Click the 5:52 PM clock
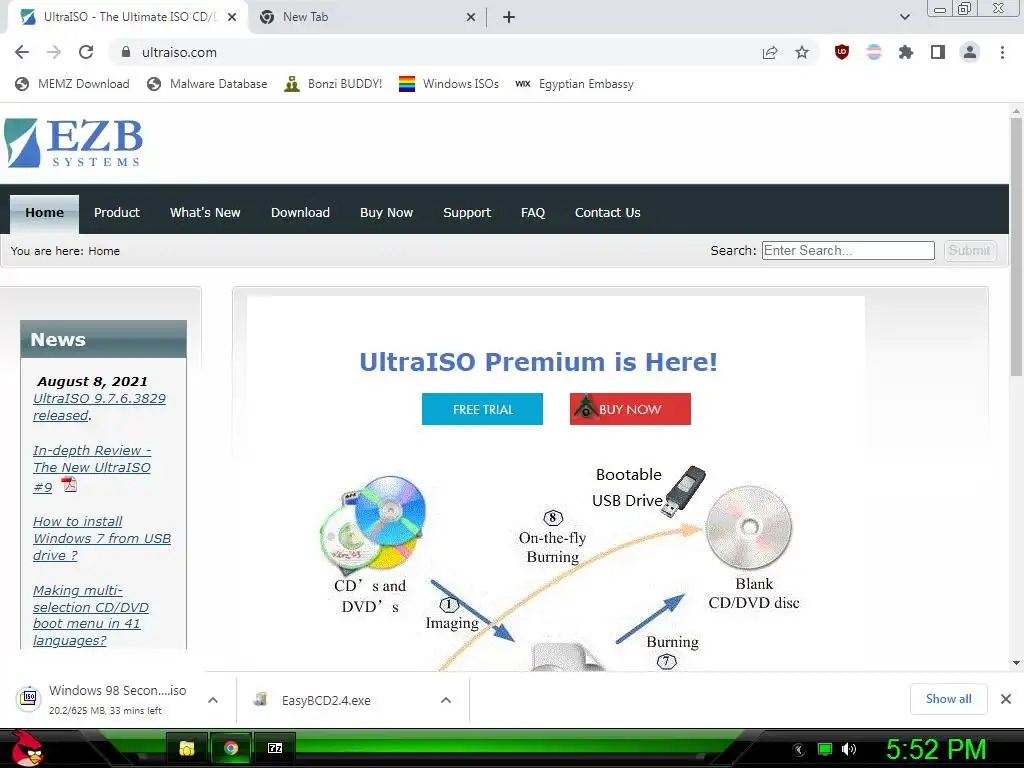Screen dimensions: 1024x768 (936, 749)
